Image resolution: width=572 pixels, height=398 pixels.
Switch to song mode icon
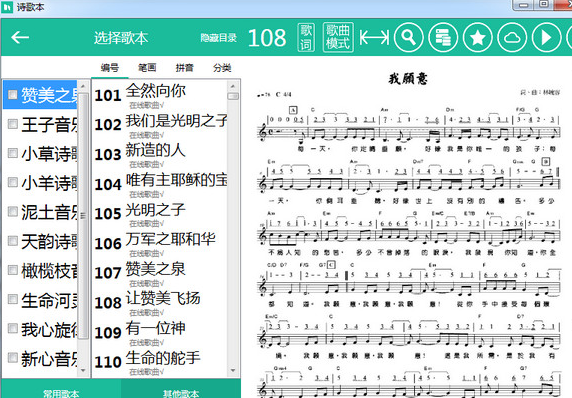(338, 37)
